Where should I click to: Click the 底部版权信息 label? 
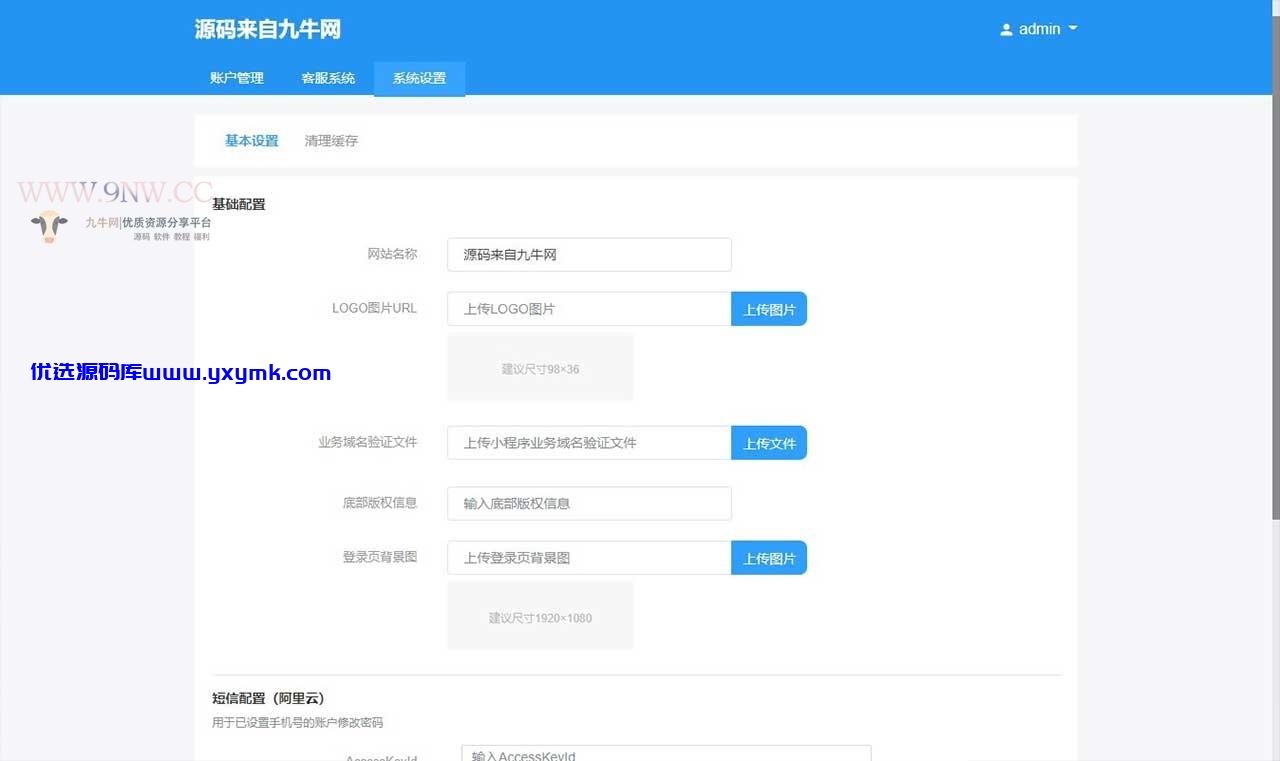tap(379, 503)
